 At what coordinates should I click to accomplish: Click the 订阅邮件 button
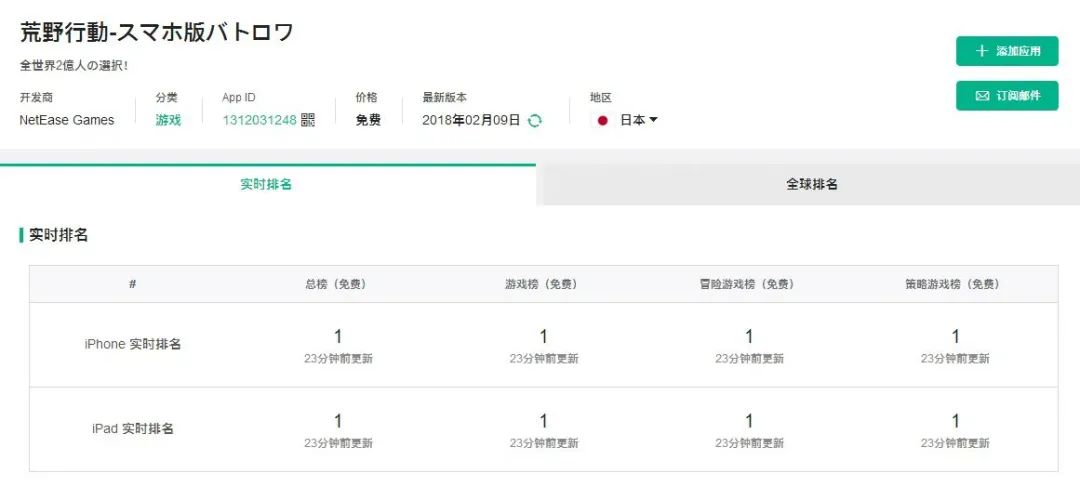pos(1007,96)
